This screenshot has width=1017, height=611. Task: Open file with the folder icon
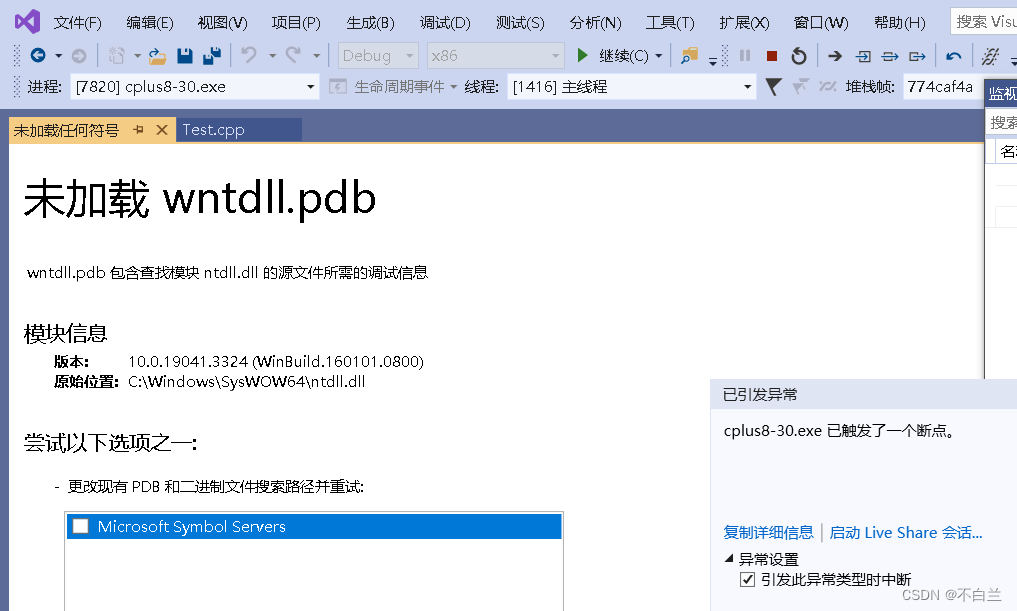click(x=157, y=56)
